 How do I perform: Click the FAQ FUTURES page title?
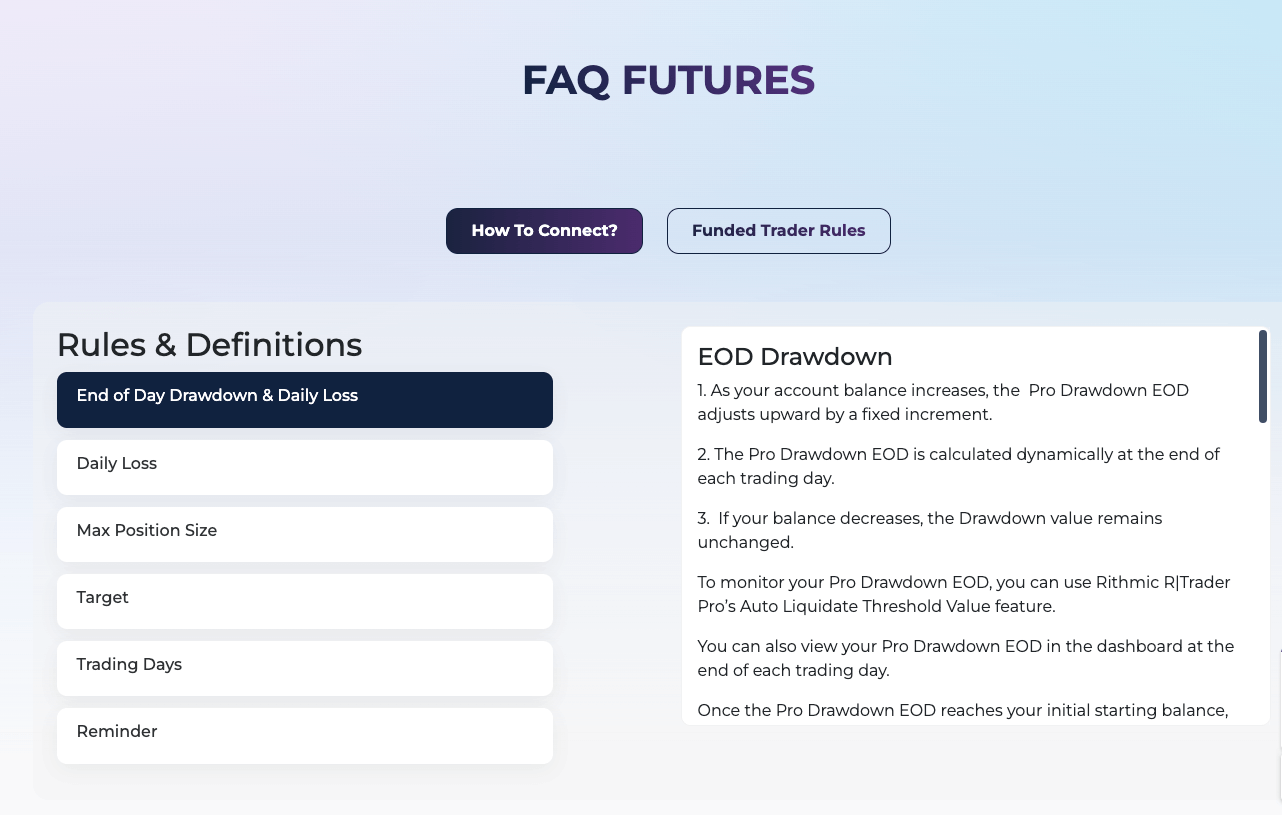[x=668, y=80]
